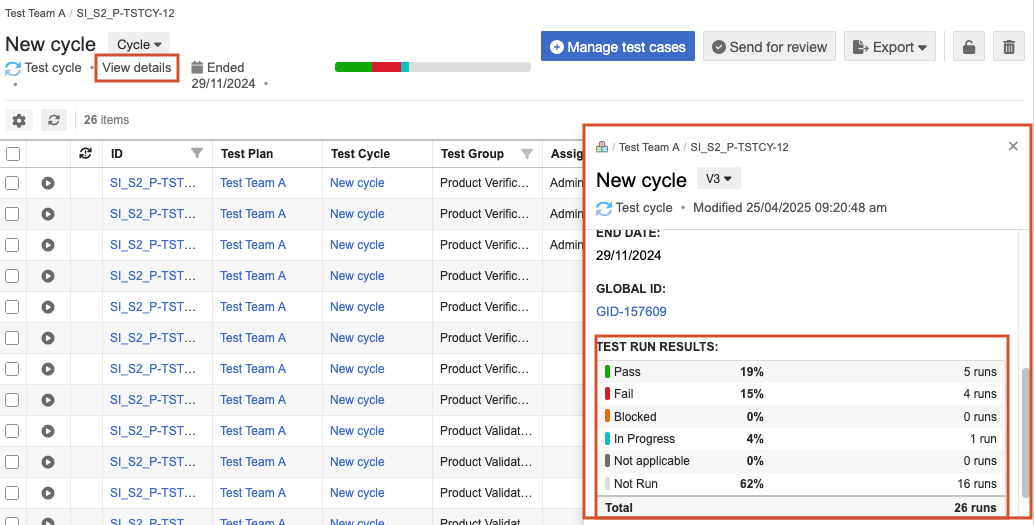Open the GID-157609 global ID link

[x=631, y=311]
